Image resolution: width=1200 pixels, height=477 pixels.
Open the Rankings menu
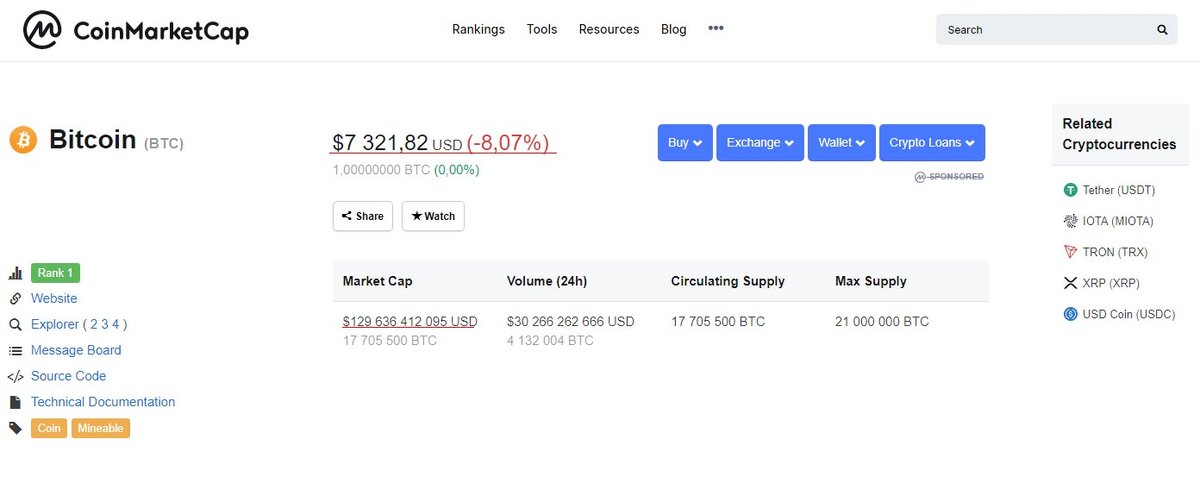[x=478, y=29]
